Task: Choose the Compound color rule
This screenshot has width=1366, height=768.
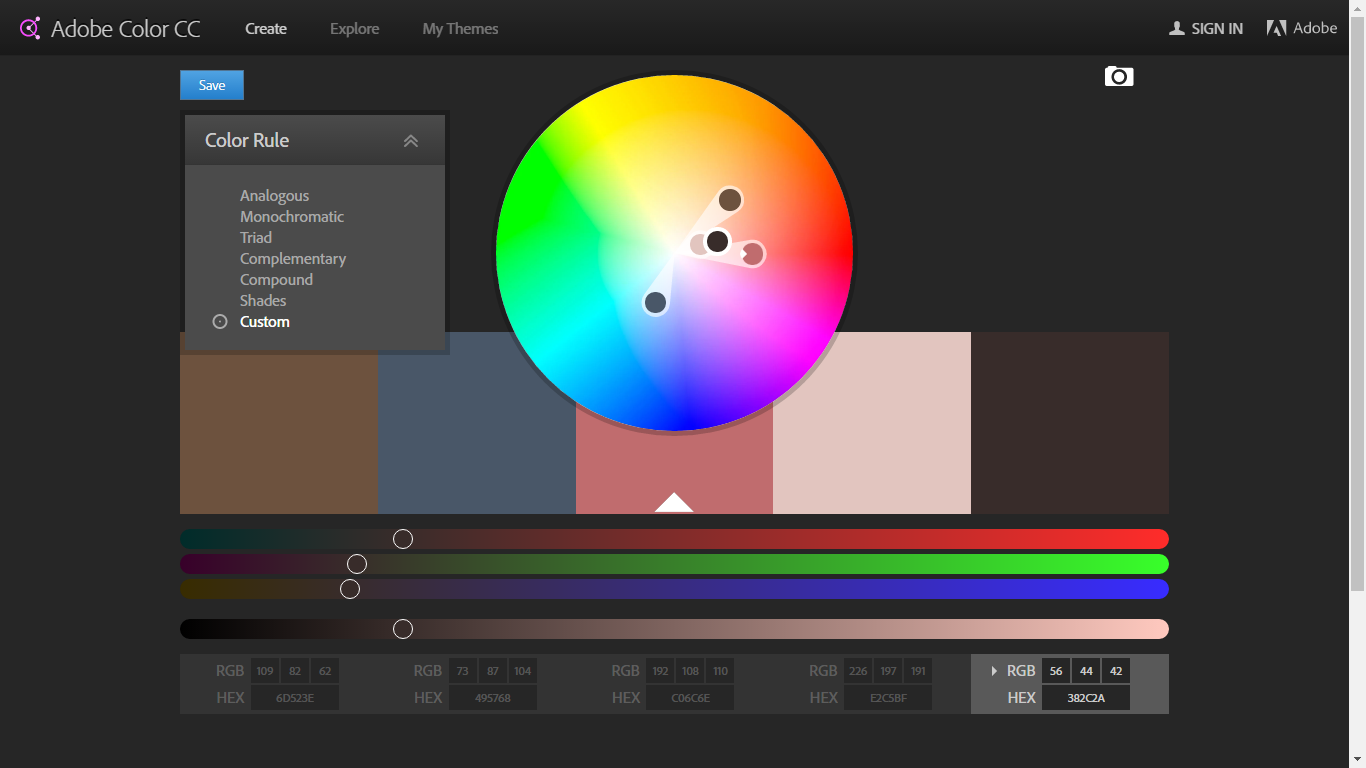Action: pyautogui.click(x=276, y=280)
